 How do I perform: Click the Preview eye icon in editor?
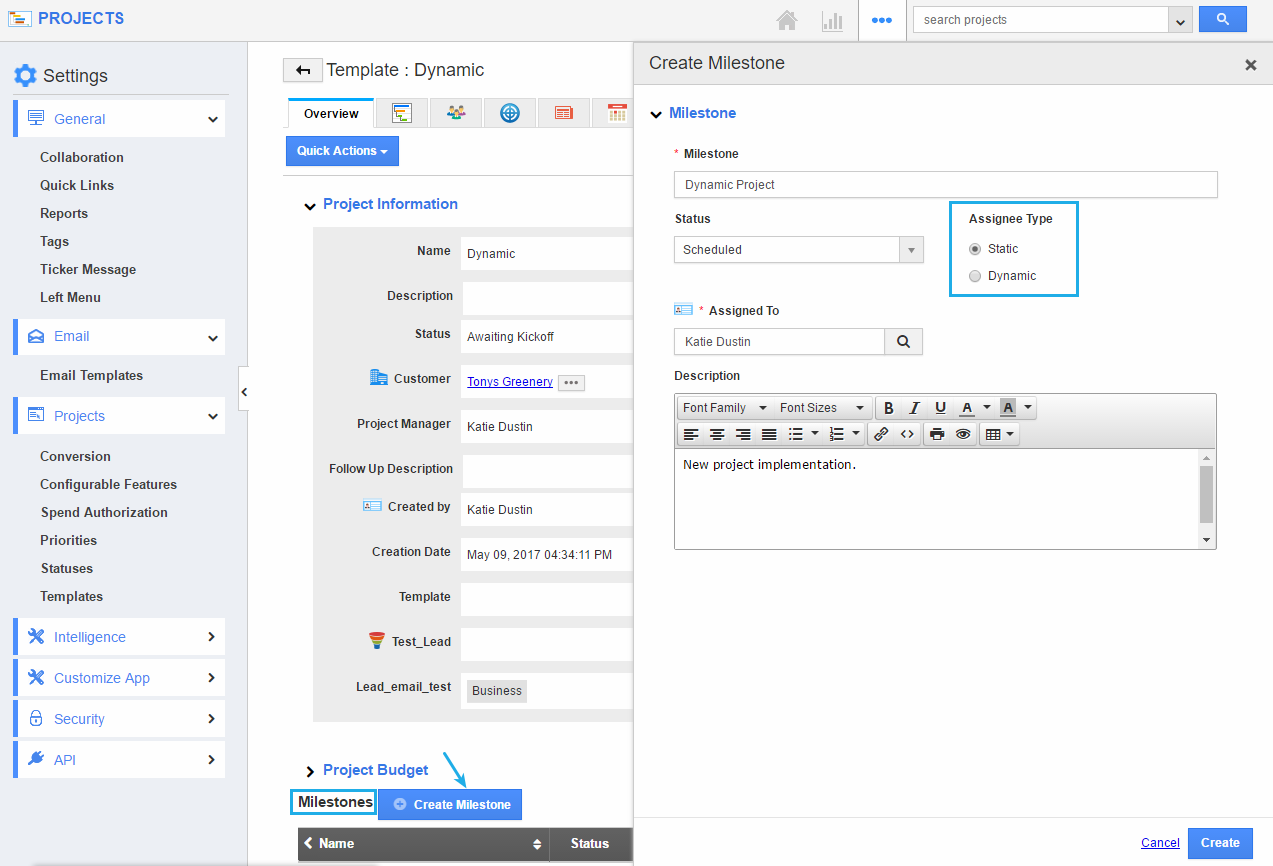[x=963, y=434]
